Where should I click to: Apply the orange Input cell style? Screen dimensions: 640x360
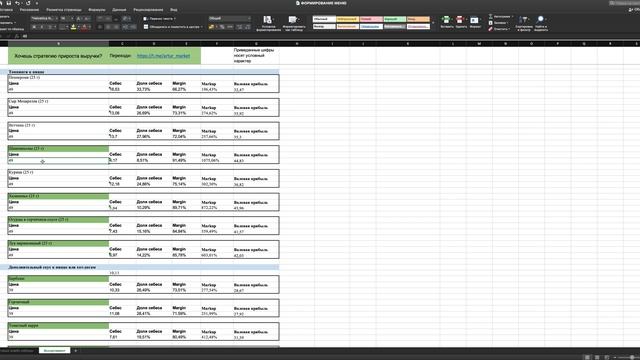[x=418, y=19]
